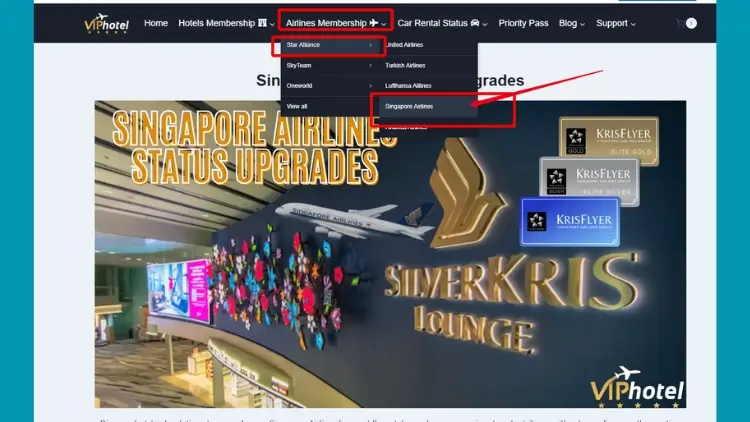
Task: Expand chevron next to Blog
Action: [x=582, y=24]
